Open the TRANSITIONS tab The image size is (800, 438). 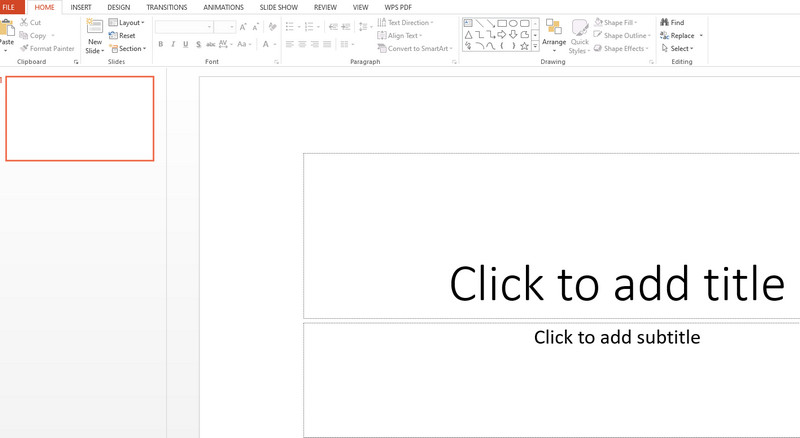tap(166, 7)
